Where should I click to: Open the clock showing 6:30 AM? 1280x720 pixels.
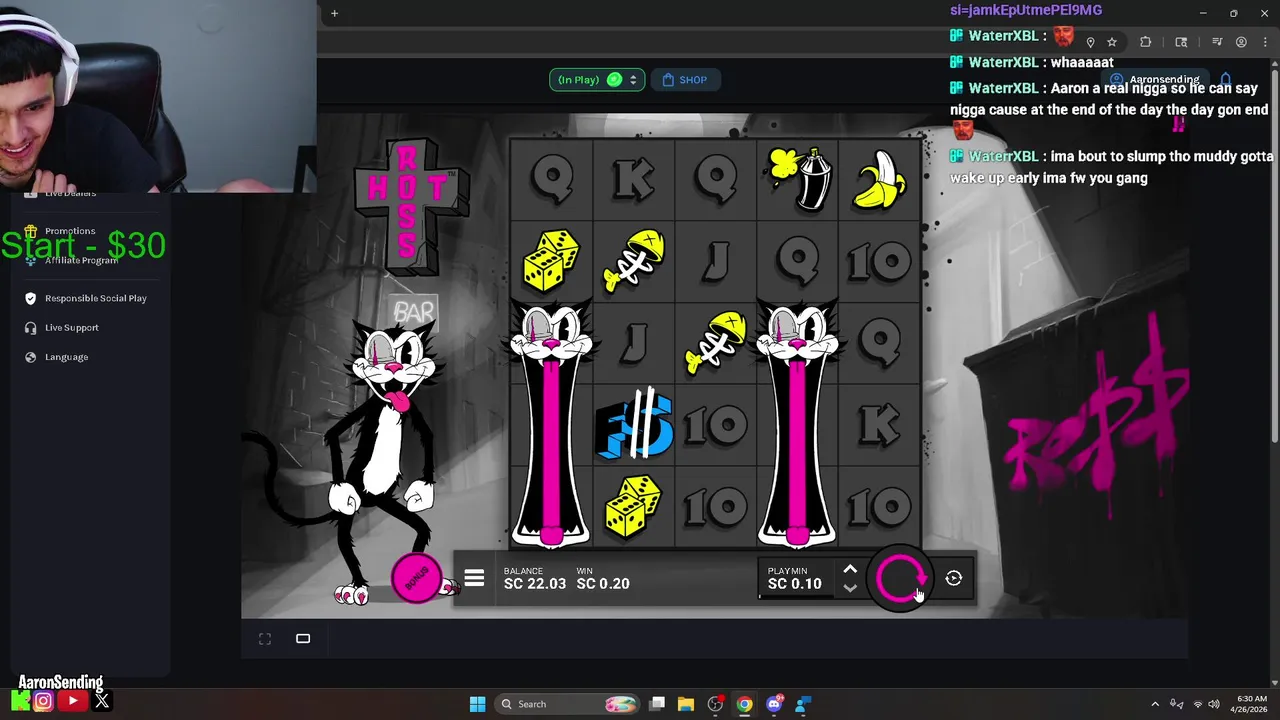pos(1251,704)
